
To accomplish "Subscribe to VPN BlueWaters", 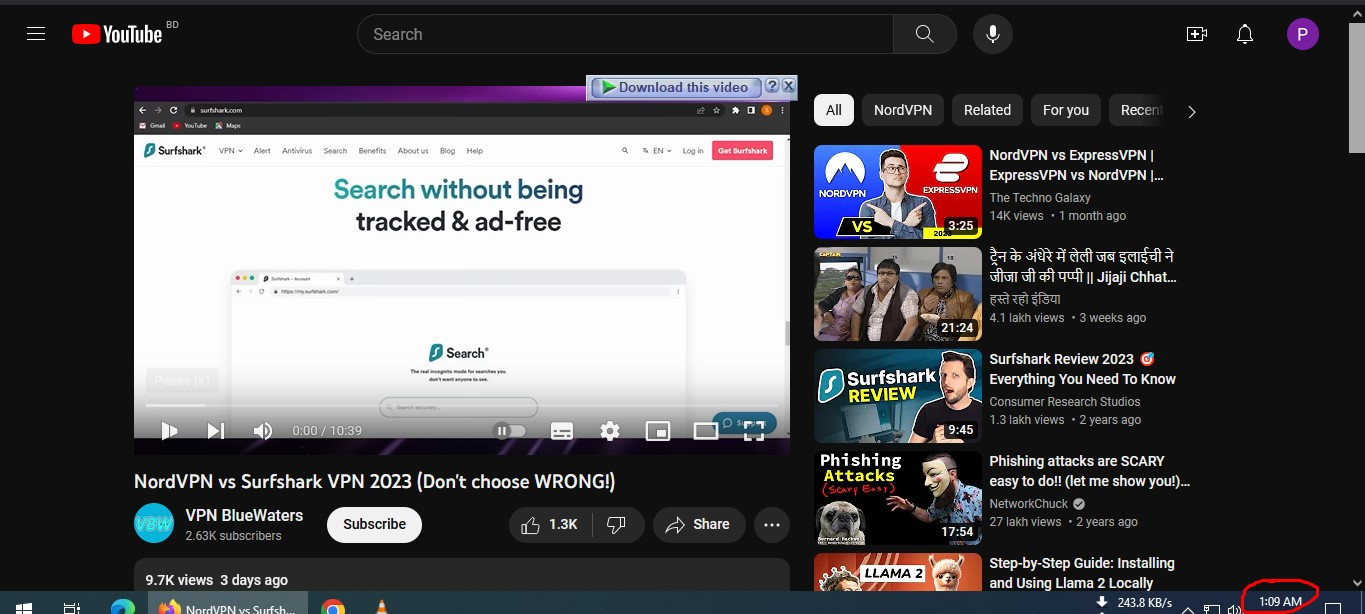I will click(x=374, y=524).
